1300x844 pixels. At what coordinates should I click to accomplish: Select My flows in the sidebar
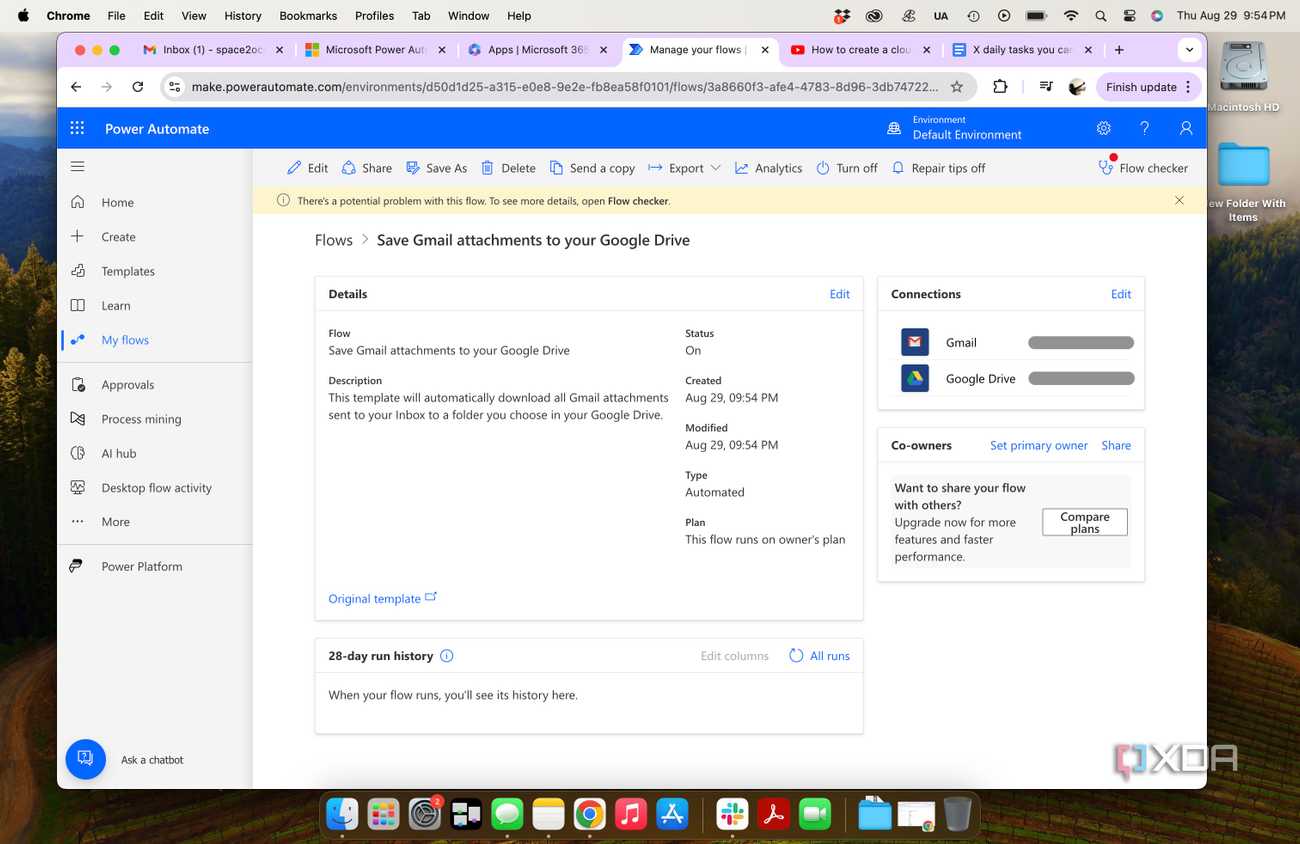(125, 340)
